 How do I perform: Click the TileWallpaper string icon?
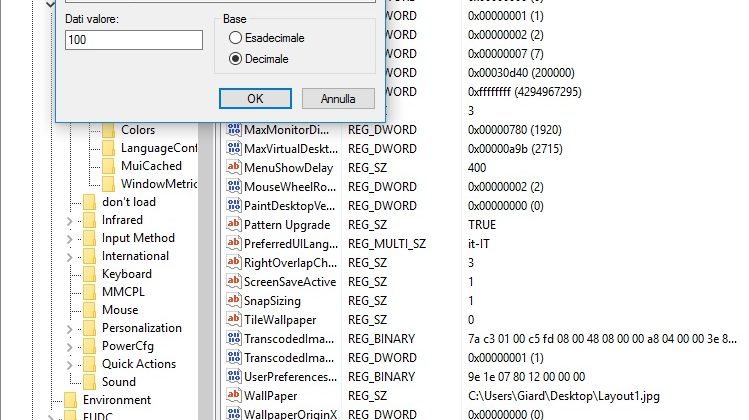234,319
